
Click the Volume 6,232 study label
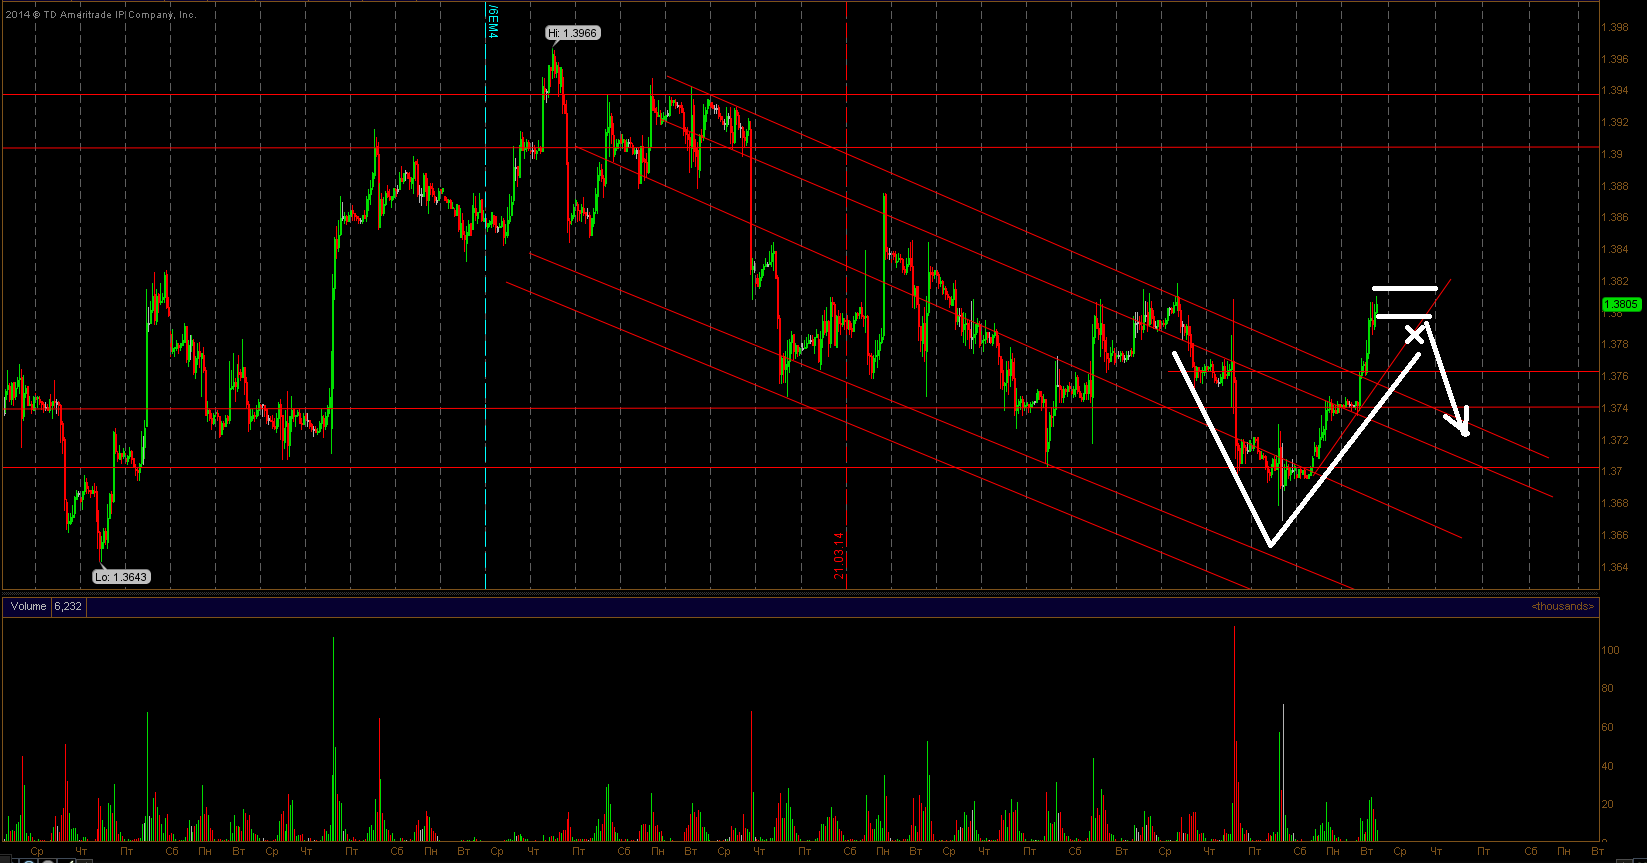click(x=47, y=606)
